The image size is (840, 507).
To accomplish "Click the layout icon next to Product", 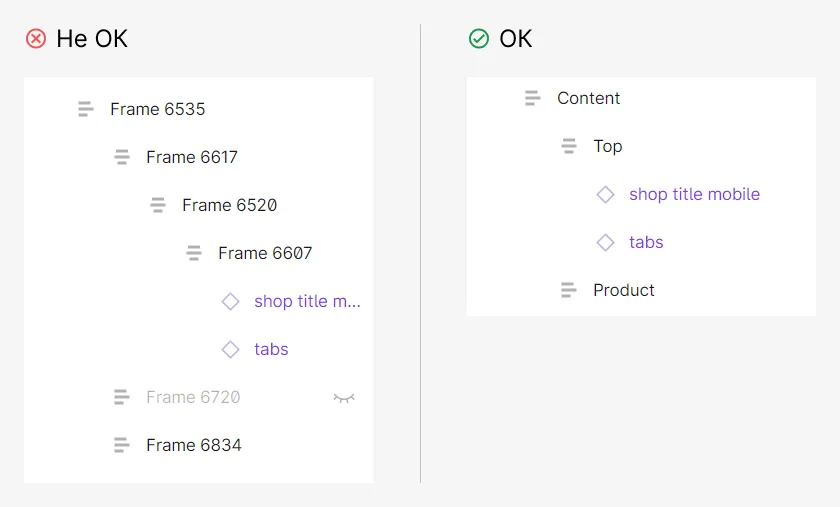I will [568, 290].
